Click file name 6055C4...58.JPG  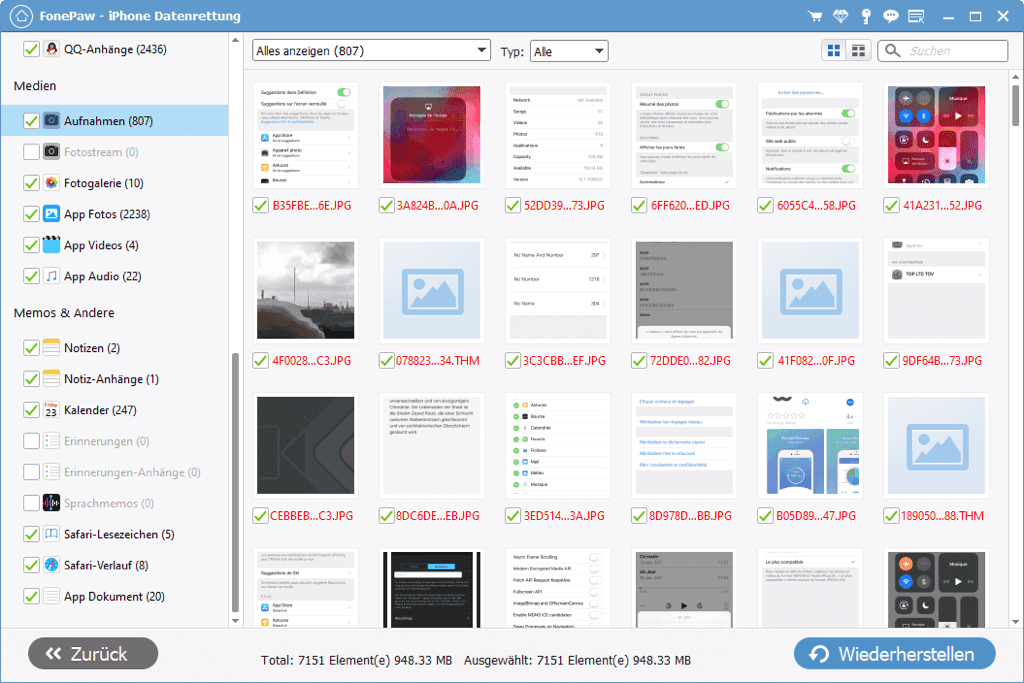(816, 206)
